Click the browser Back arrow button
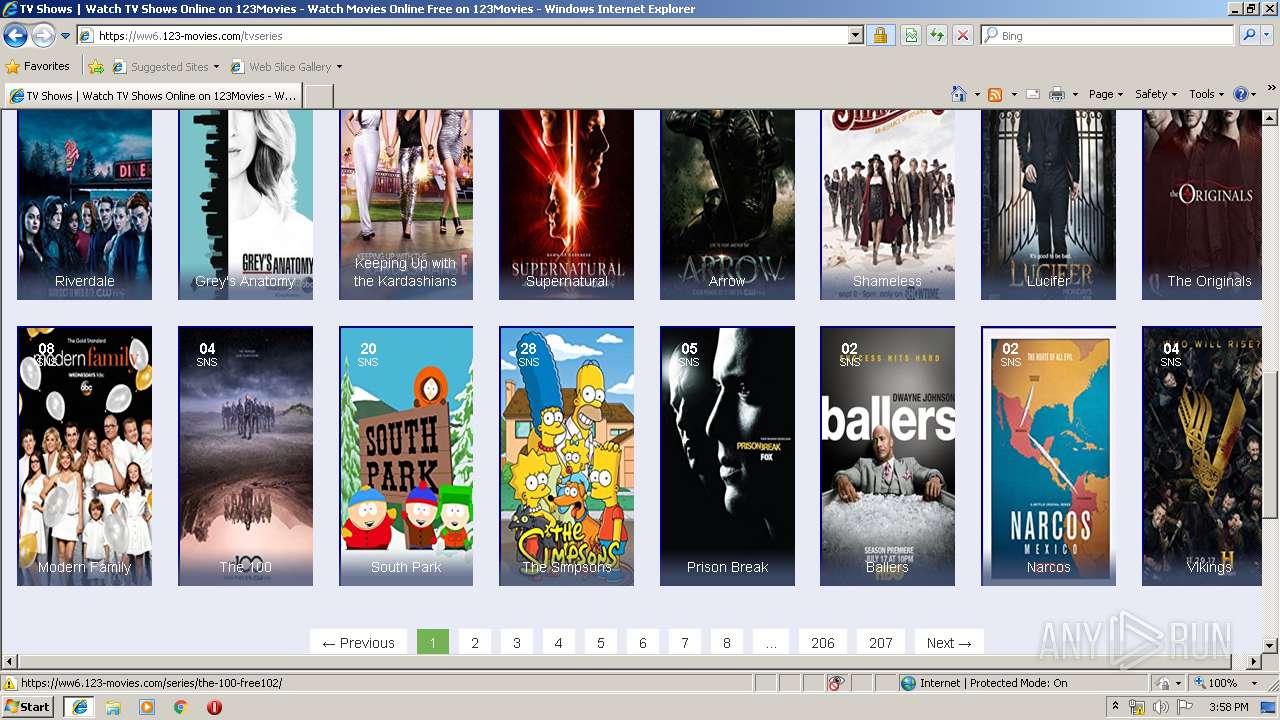The image size is (1280, 720). [x=15, y=36]
